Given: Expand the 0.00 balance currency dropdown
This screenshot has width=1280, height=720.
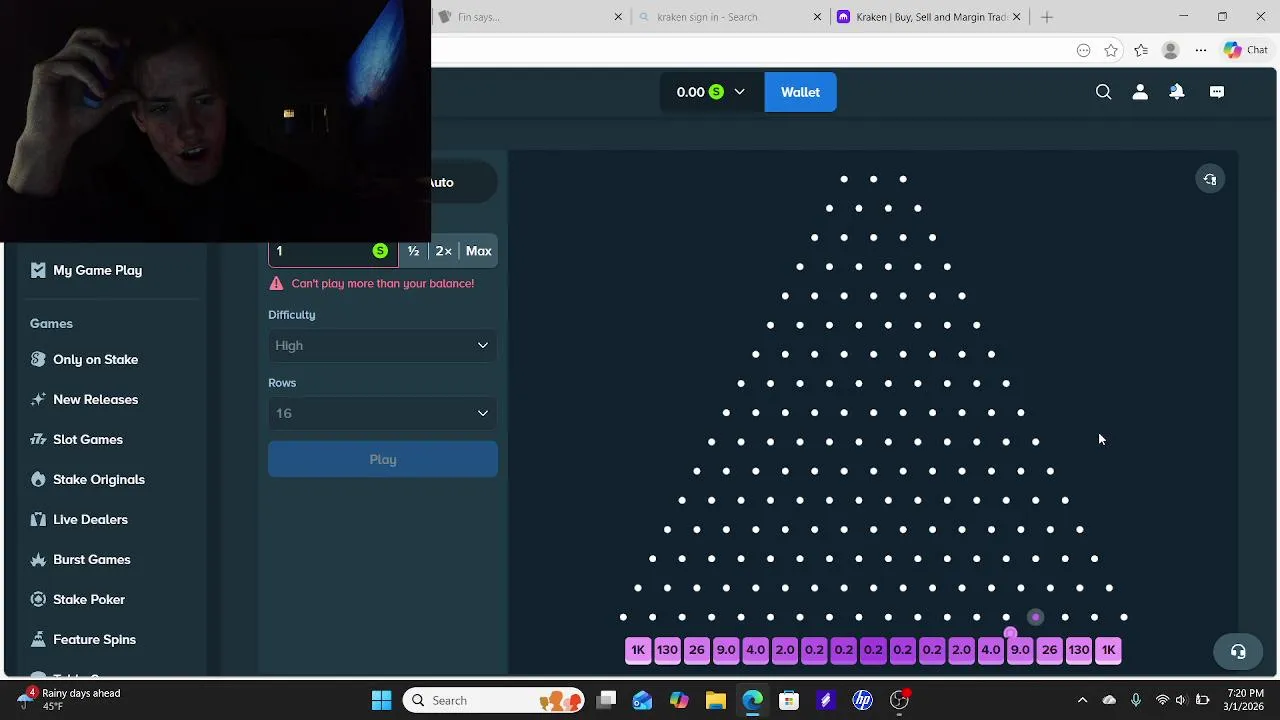Looking at the screenshot, I should click(711, 92).
